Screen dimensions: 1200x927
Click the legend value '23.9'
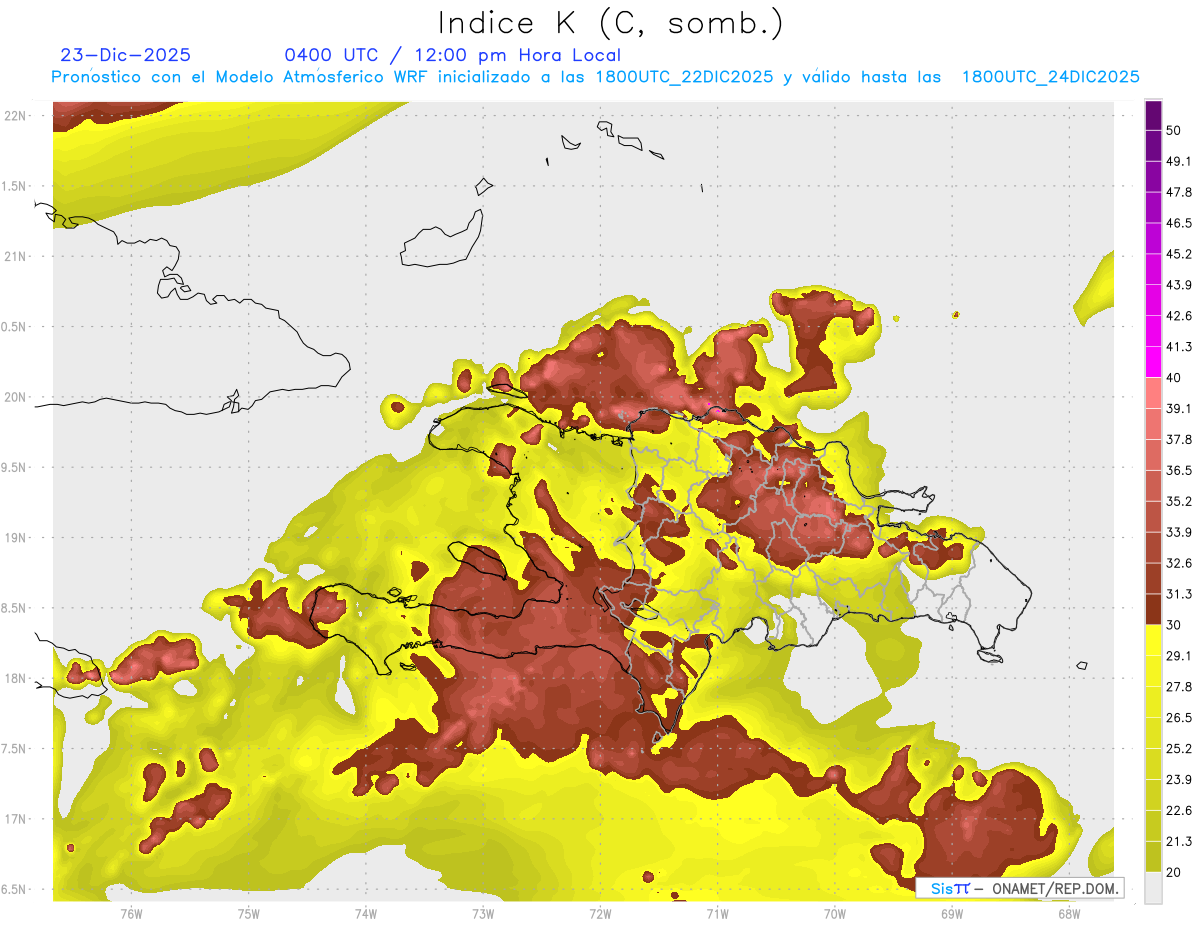coord(1179,780)
